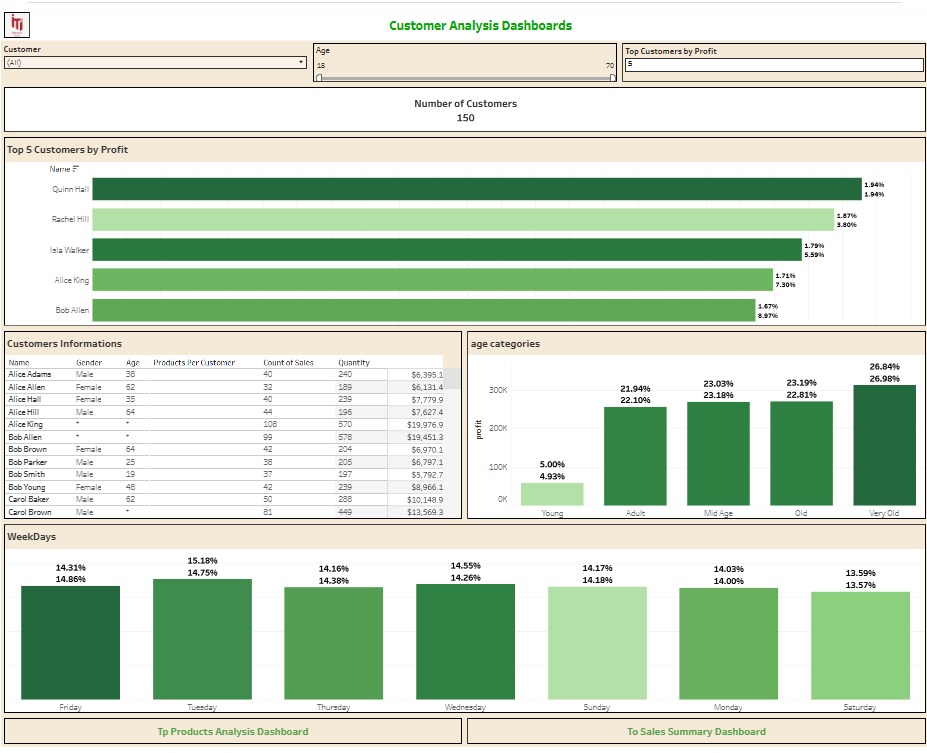927x753 pixels.
Task: Click the Top Customers by Profit input field
Action: [x=774, y=64]
